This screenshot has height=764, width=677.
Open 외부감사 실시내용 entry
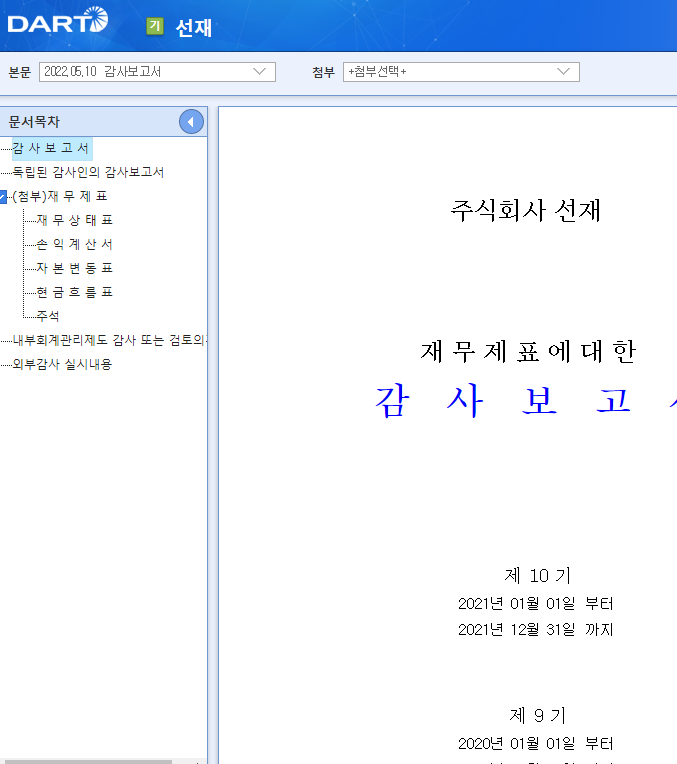tap(62, 364)
